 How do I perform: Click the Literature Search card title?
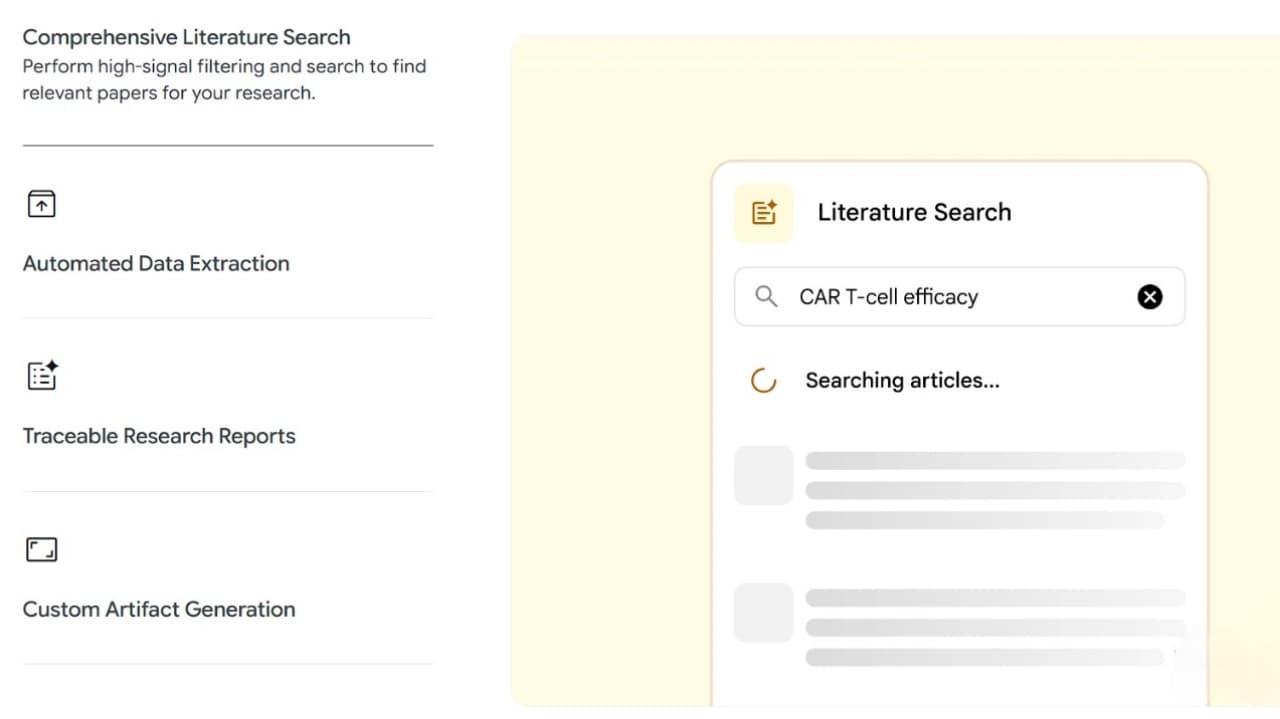914,212
